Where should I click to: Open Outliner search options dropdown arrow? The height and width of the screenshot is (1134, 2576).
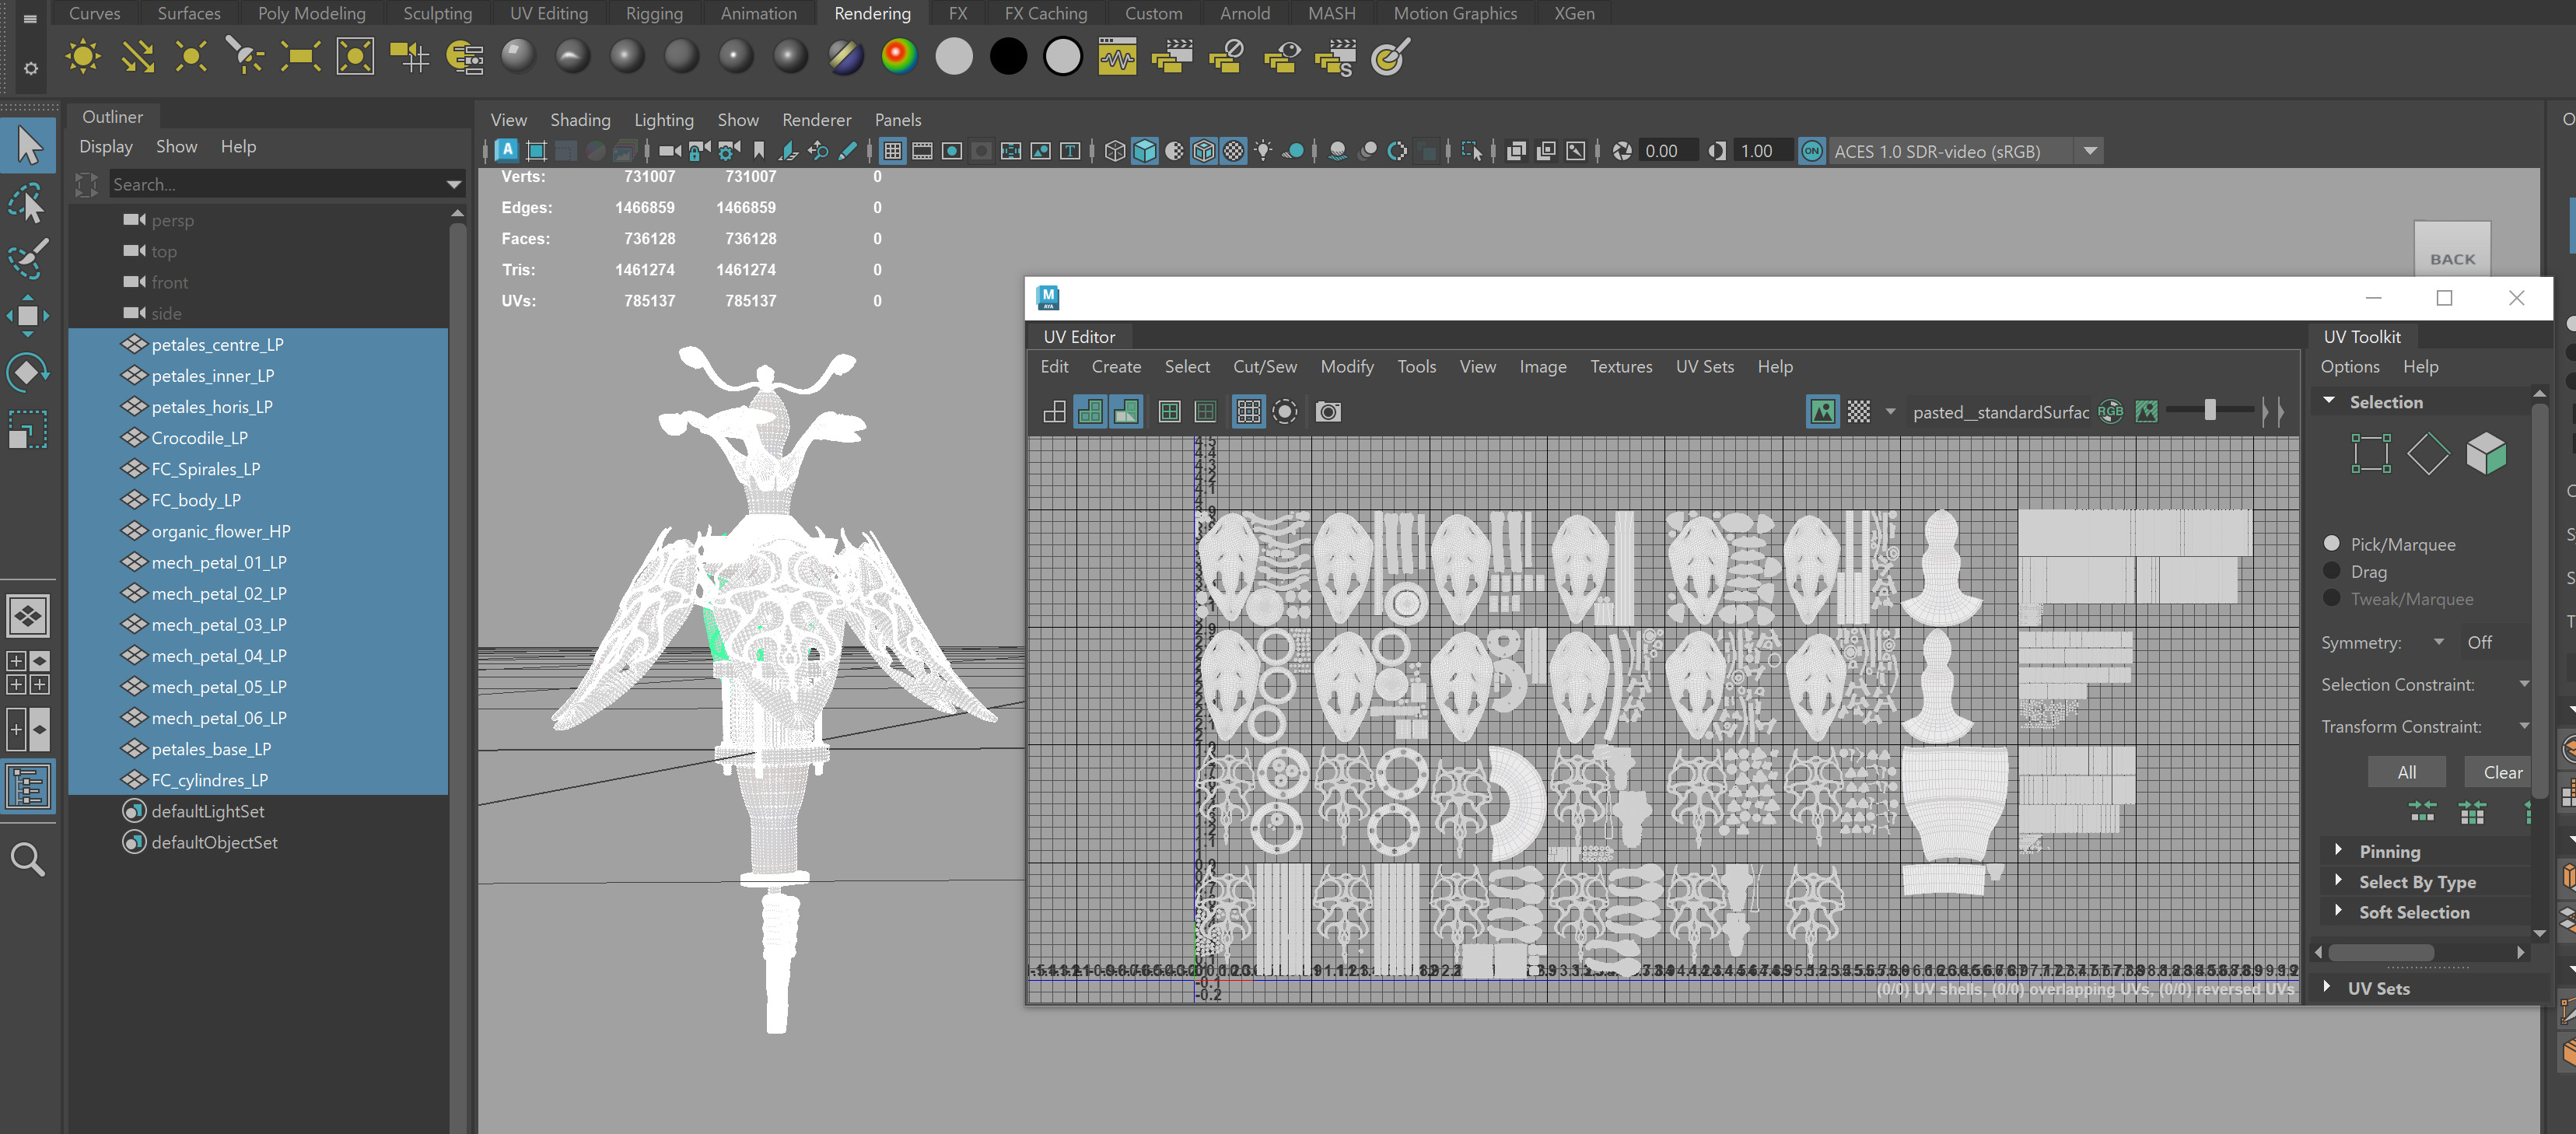click(x=454, y=185)
